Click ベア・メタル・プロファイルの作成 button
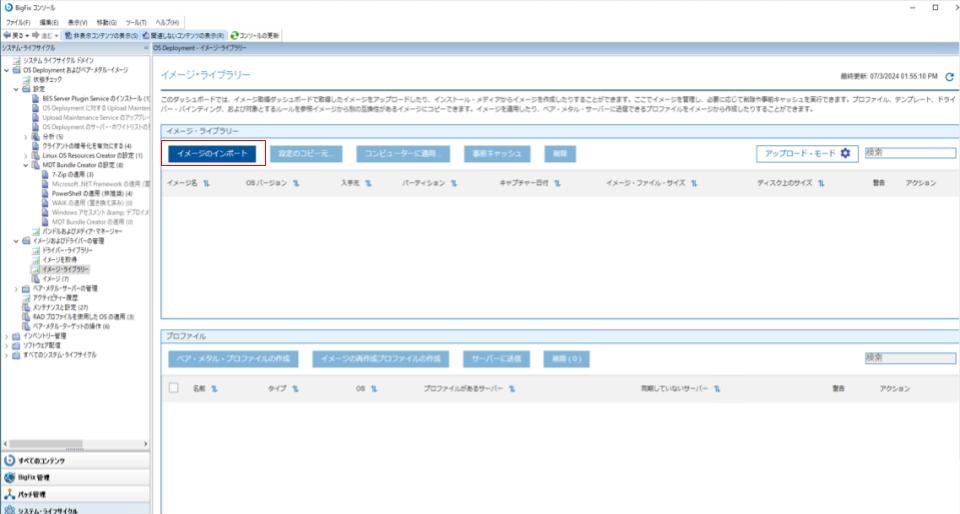Screen dimensions: 960x514 tap(233, 359)
